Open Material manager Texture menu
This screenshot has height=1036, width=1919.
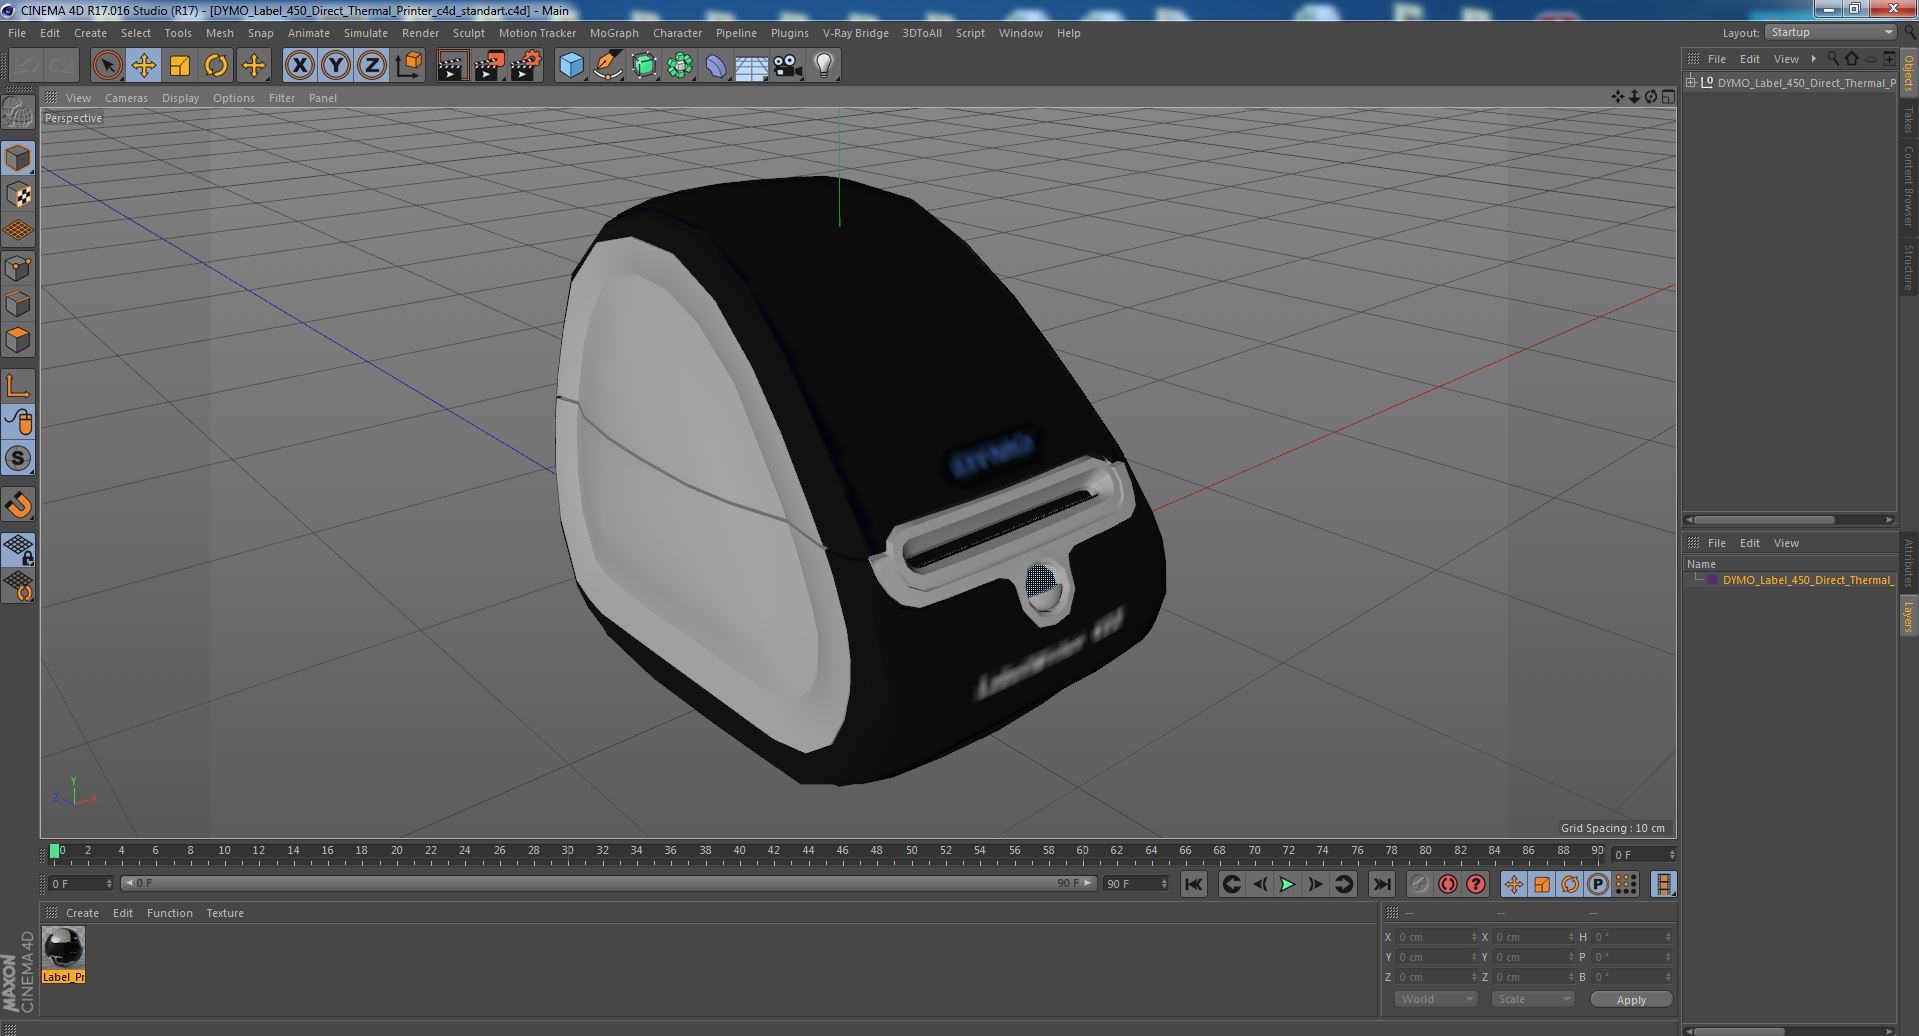click(225, 913)
